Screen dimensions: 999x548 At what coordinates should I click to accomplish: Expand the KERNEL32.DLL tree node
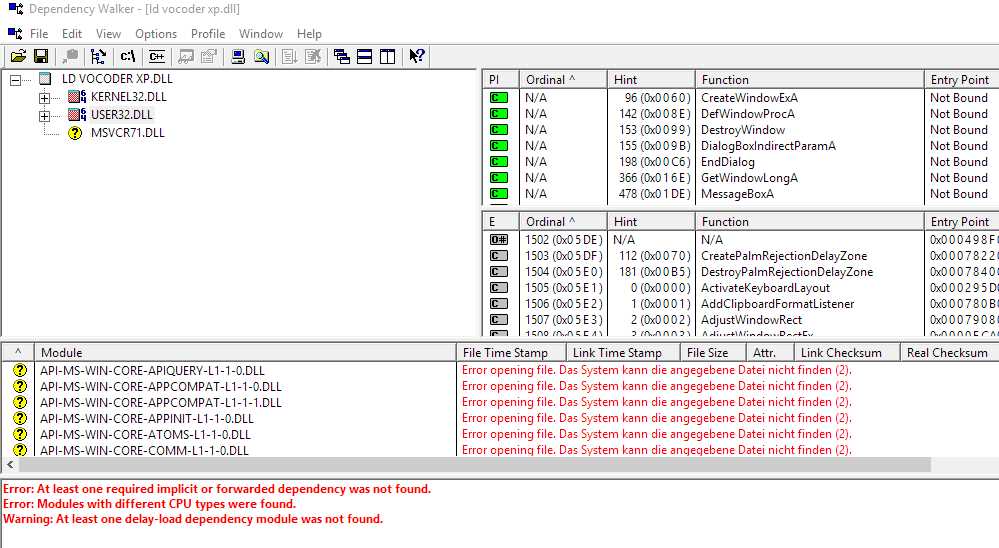[x=44, y=98]
